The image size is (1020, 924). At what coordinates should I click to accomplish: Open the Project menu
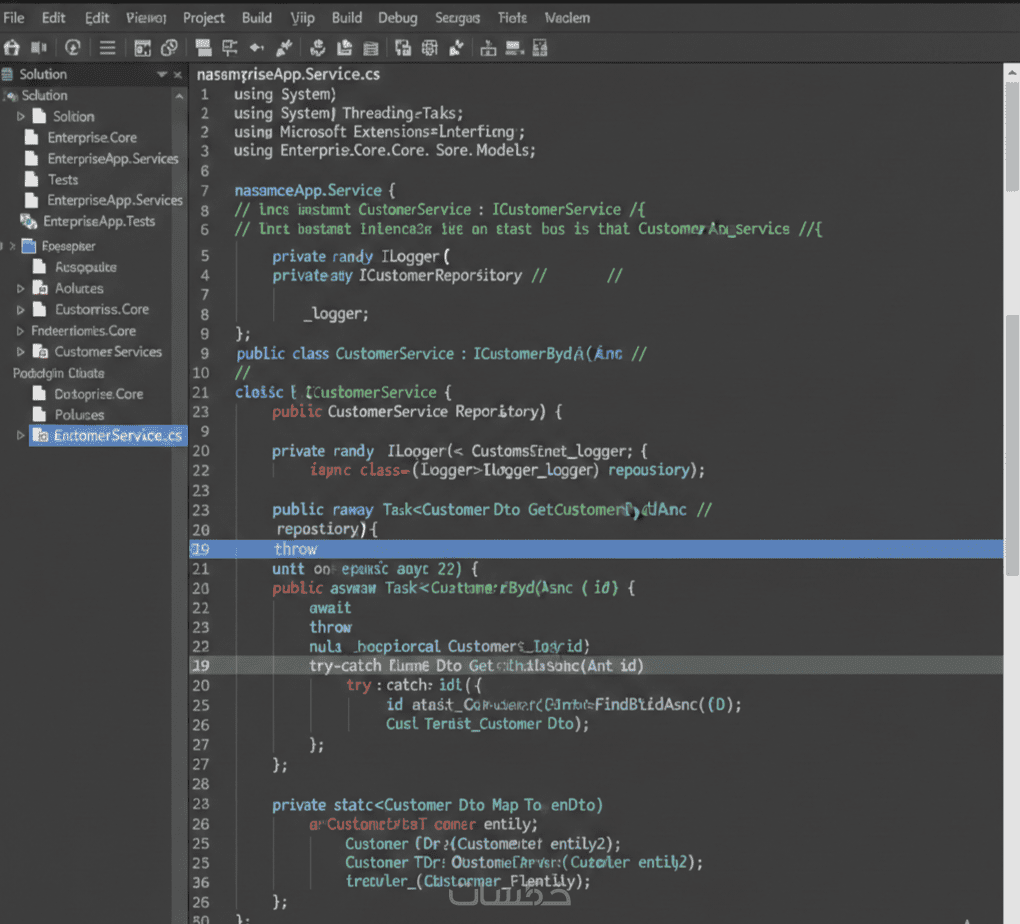(204, 18)
